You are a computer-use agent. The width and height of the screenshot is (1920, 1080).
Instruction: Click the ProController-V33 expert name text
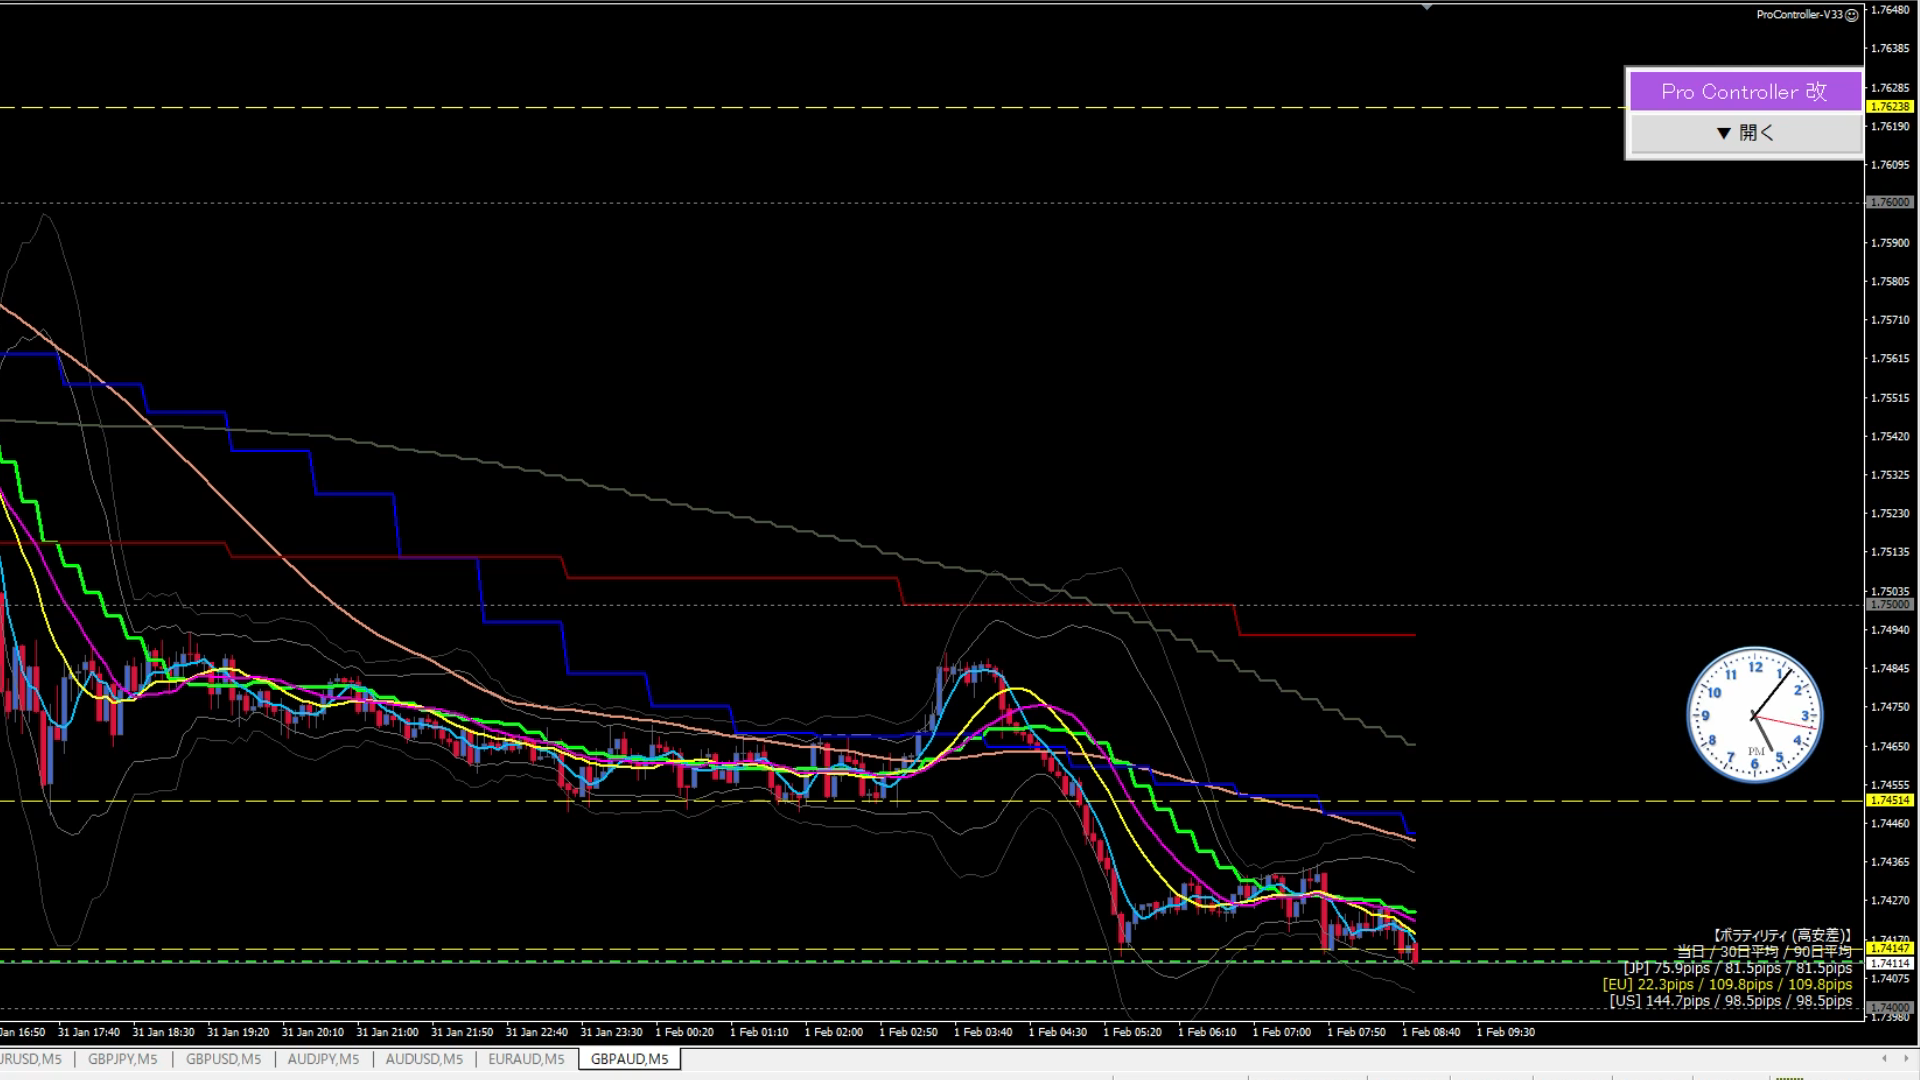[x=1799, y=15]
